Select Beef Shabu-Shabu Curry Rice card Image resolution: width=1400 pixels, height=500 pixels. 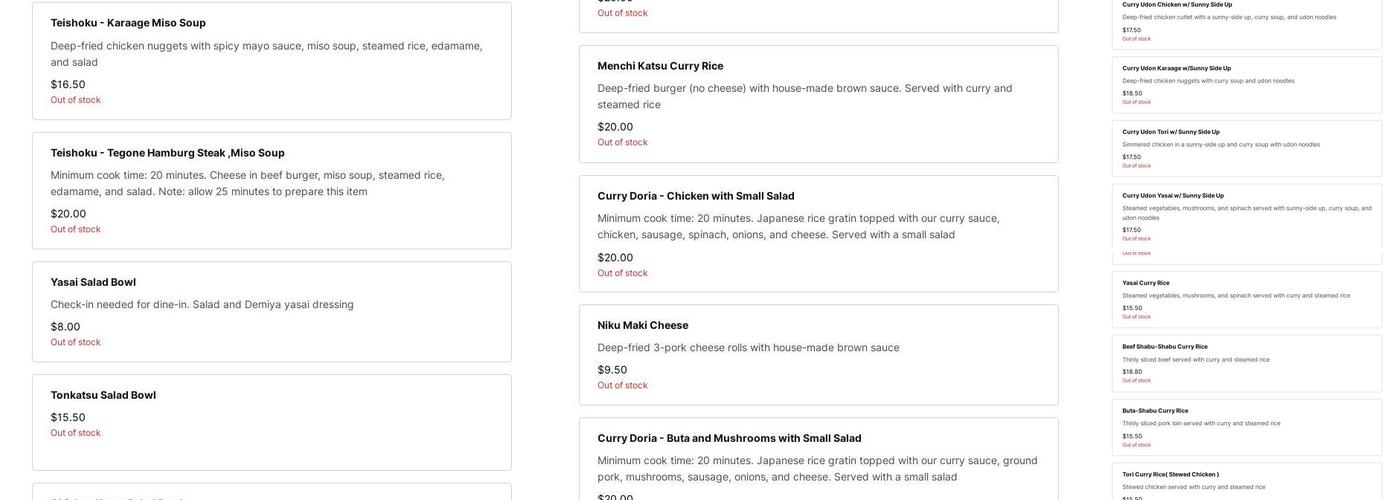click(1246, 363)
